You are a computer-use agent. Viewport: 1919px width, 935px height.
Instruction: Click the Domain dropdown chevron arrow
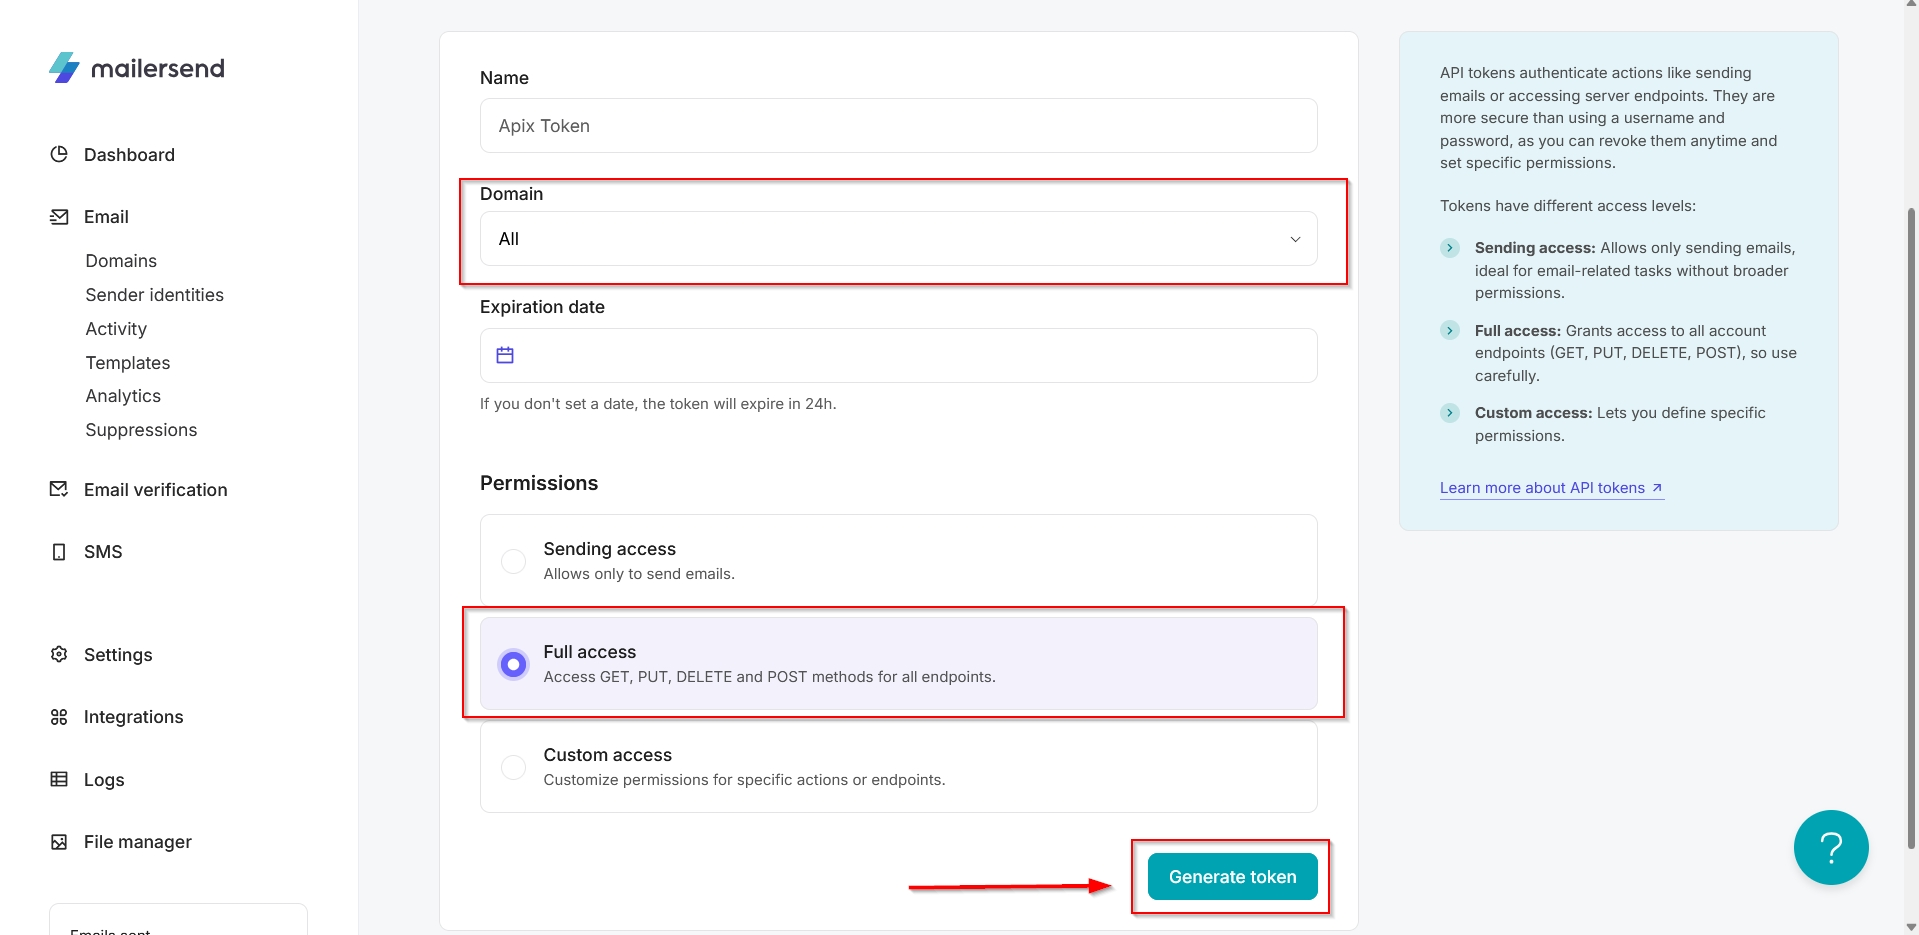(1295, 239)
